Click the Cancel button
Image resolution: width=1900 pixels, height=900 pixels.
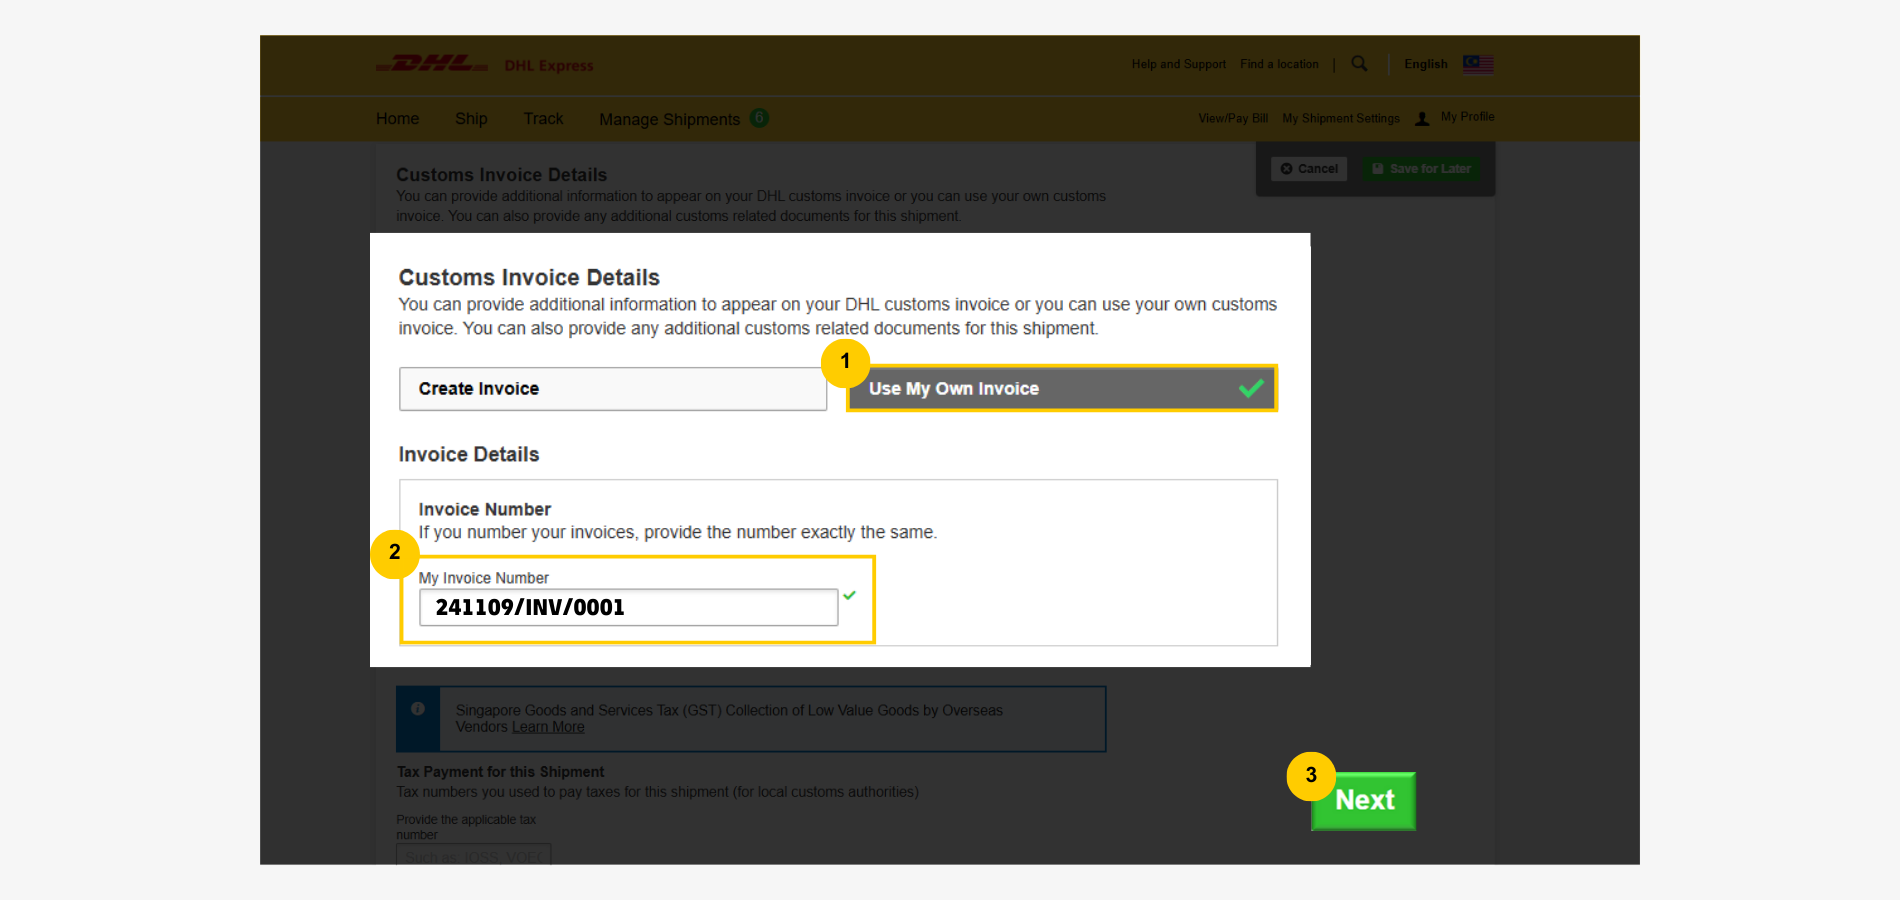[x=1309, y=169]
